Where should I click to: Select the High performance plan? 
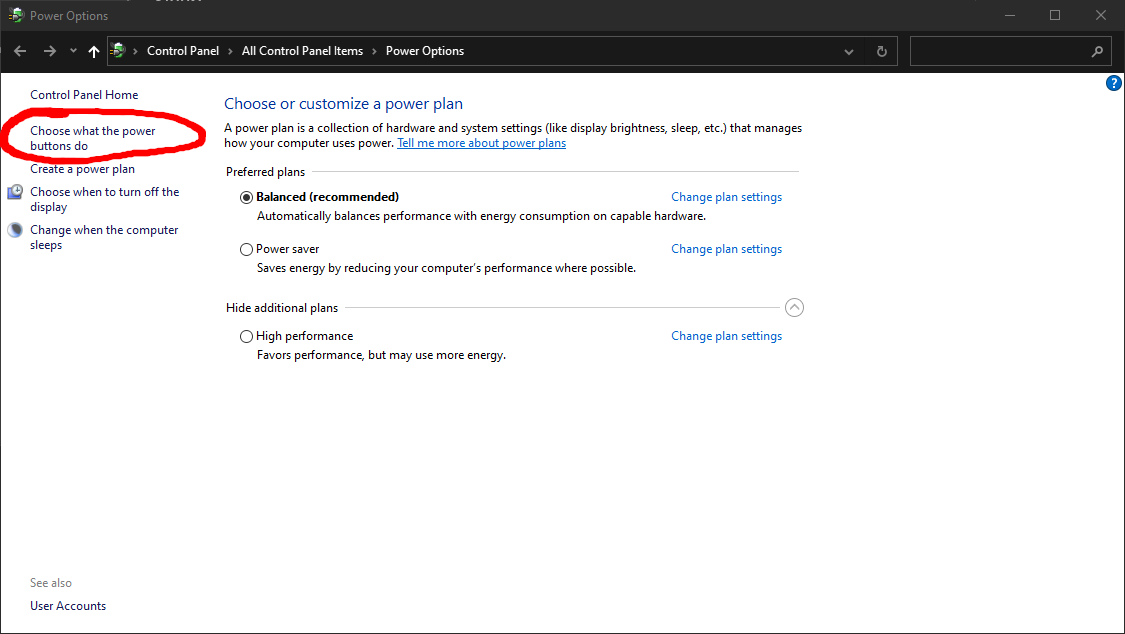pos(247,337)
